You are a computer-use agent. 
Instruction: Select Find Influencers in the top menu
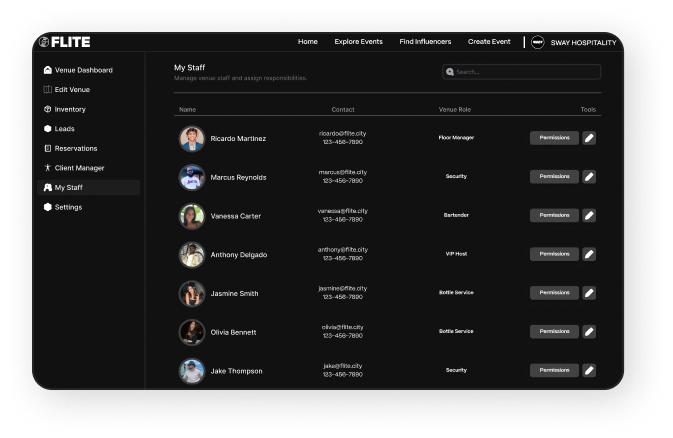coord(425,42)
